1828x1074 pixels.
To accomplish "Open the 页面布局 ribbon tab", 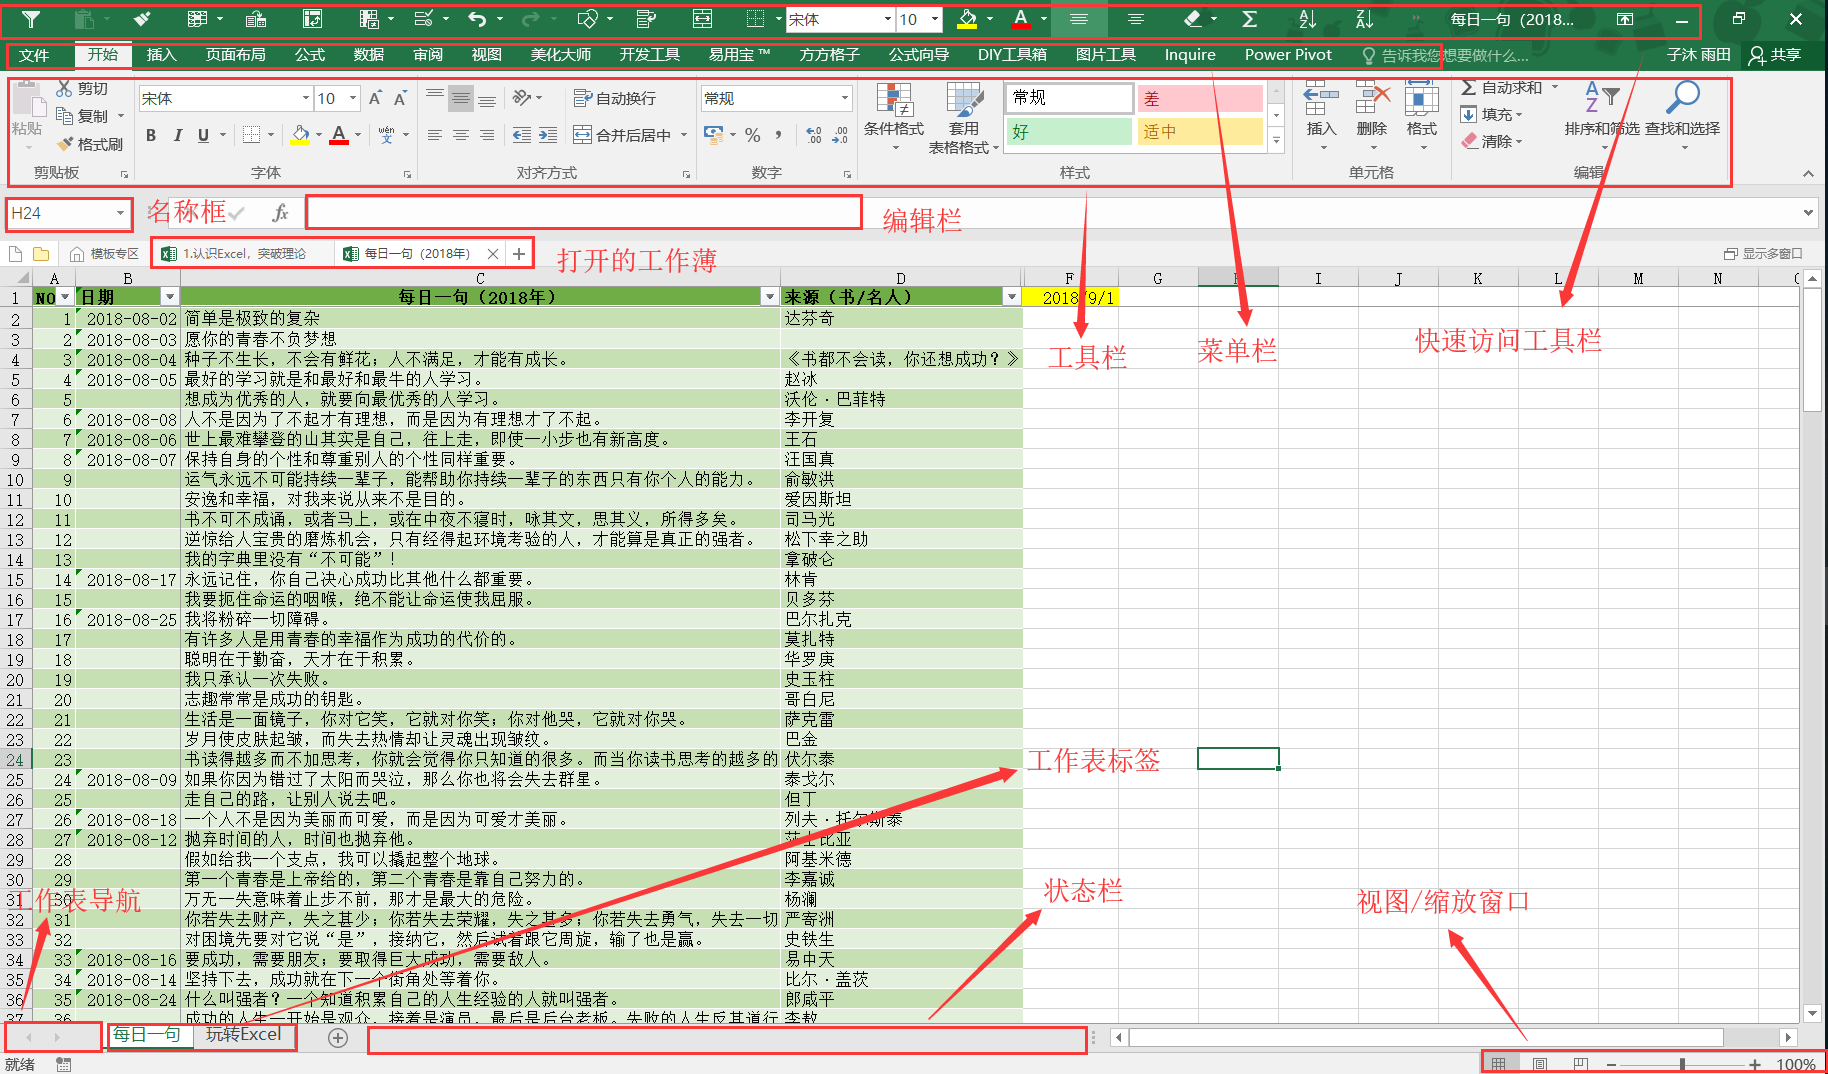I will (236, 55).
